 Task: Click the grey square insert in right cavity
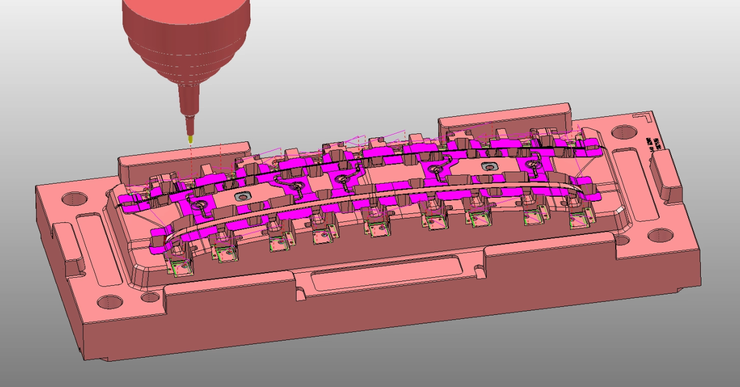tap(488, 167)
